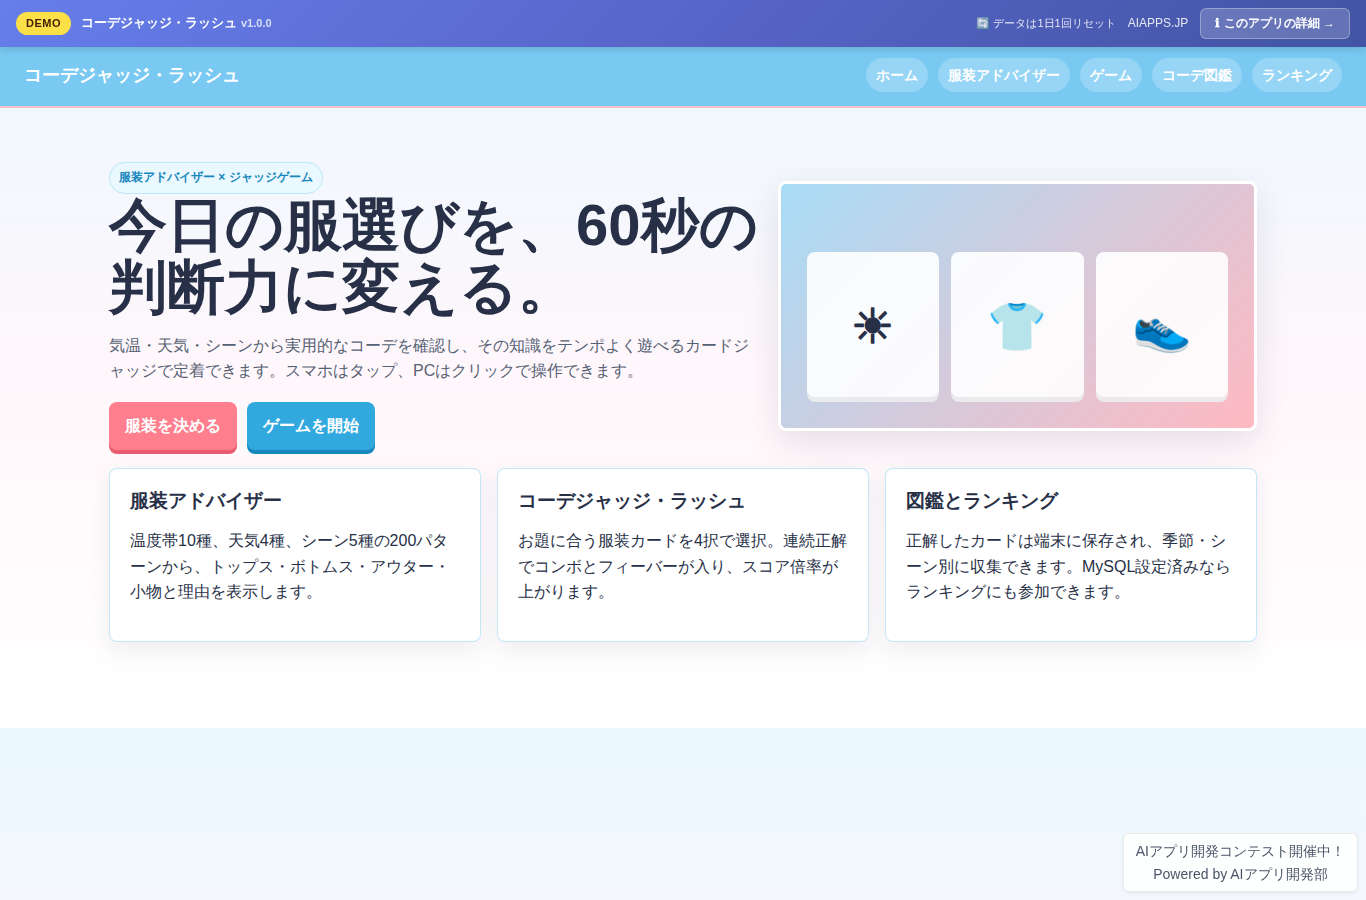
Task: Open the ホーム nav item
Action: (x=897, y=75)
